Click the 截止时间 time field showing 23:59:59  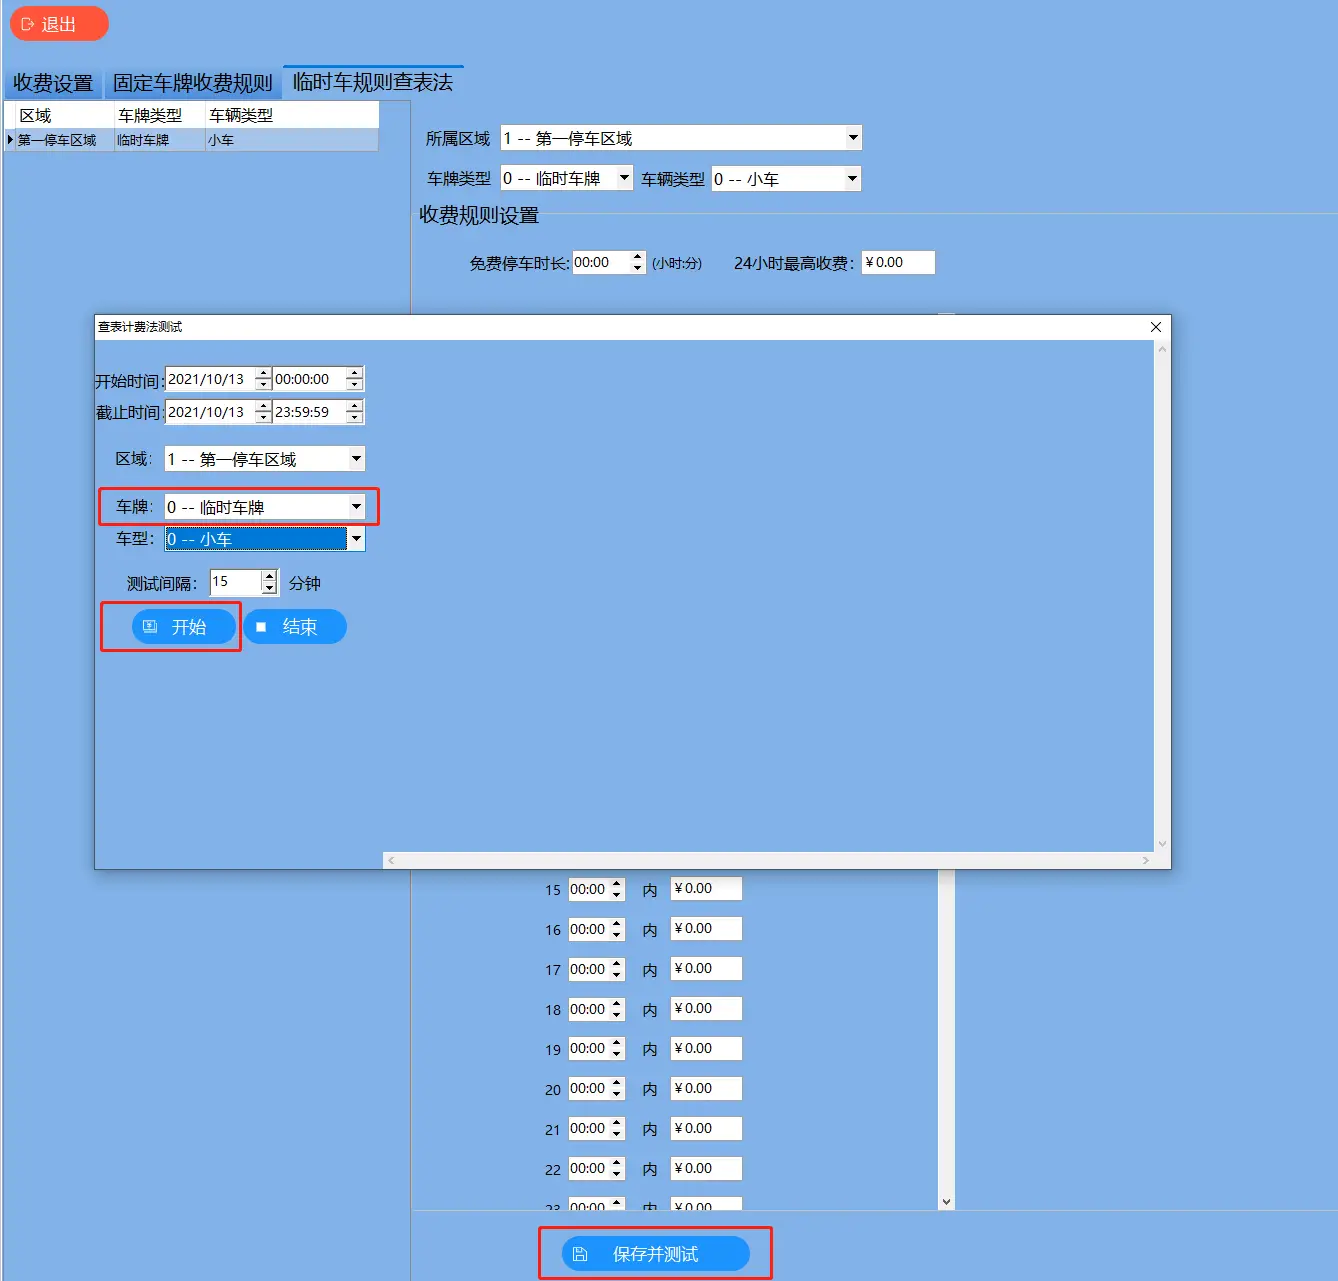point(308,412)
